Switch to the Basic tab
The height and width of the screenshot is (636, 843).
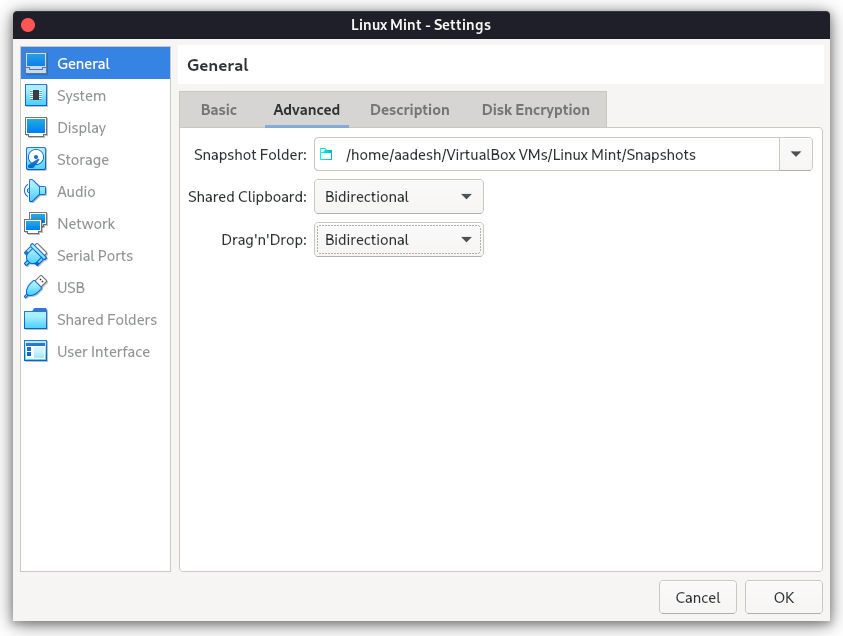tap(219, 110)
